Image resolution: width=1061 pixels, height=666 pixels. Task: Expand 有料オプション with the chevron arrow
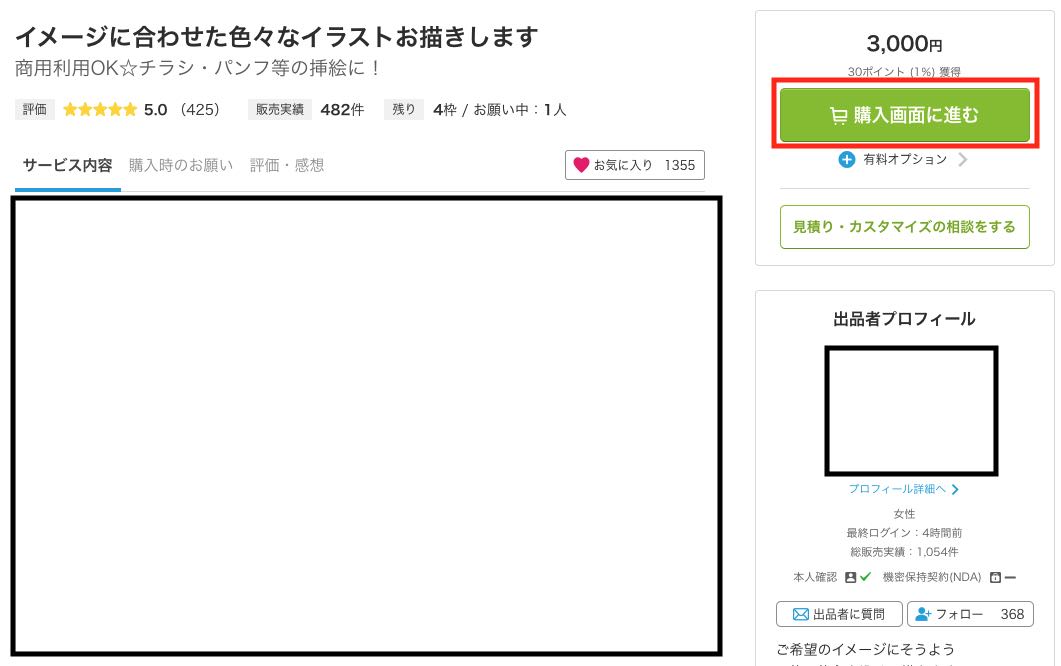pos(963,159)
